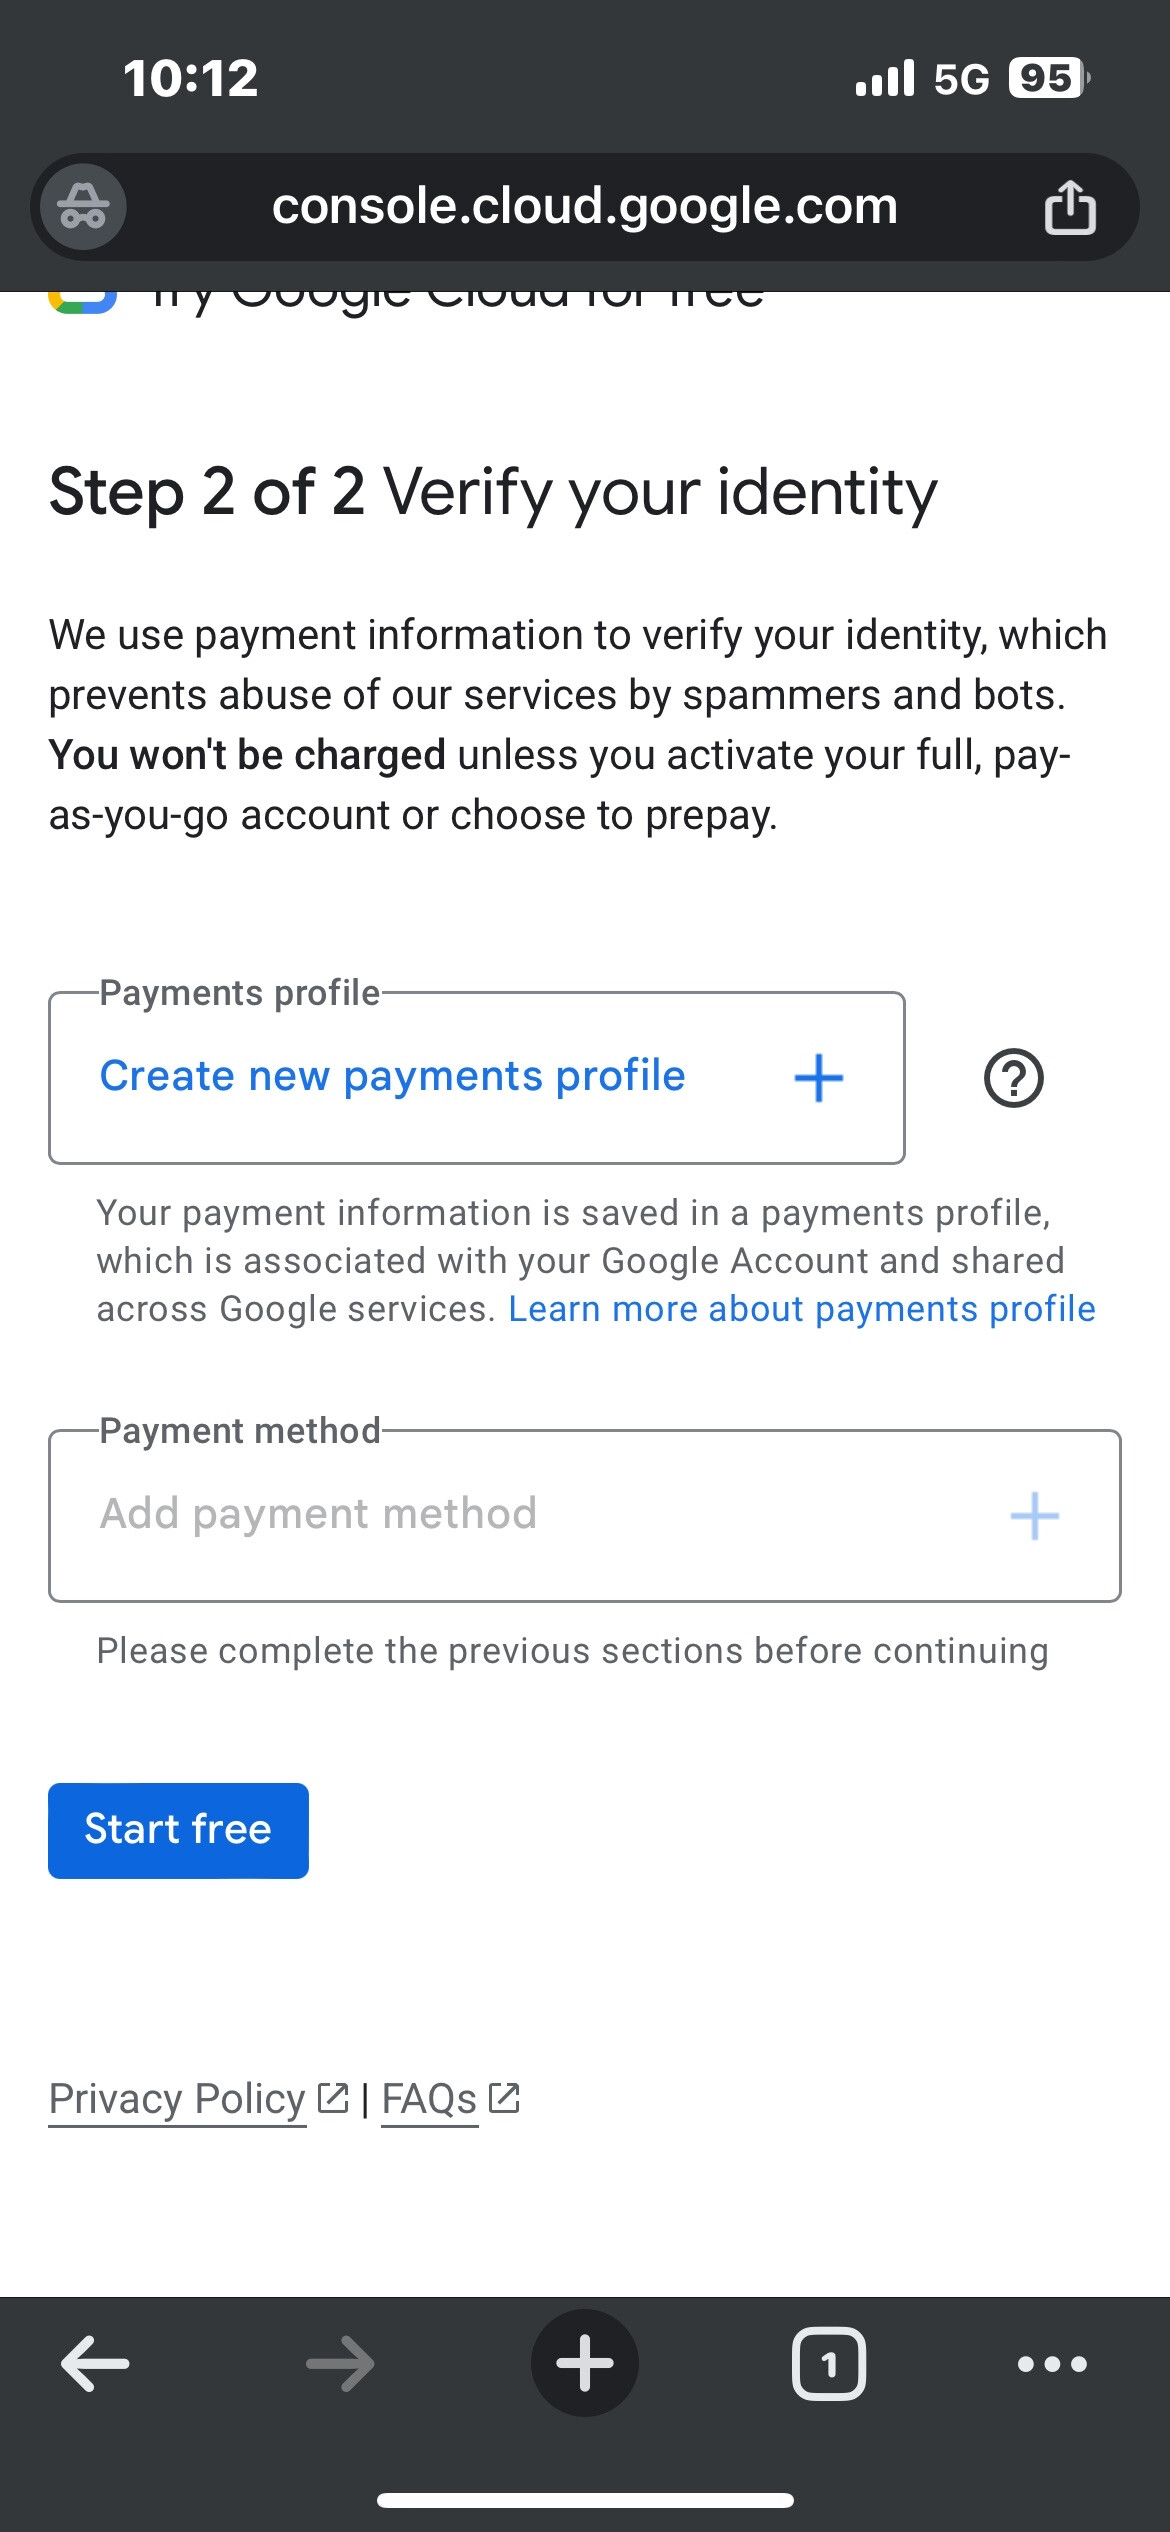
Task: Open the Add payment method field
Action: [318, 1514]
